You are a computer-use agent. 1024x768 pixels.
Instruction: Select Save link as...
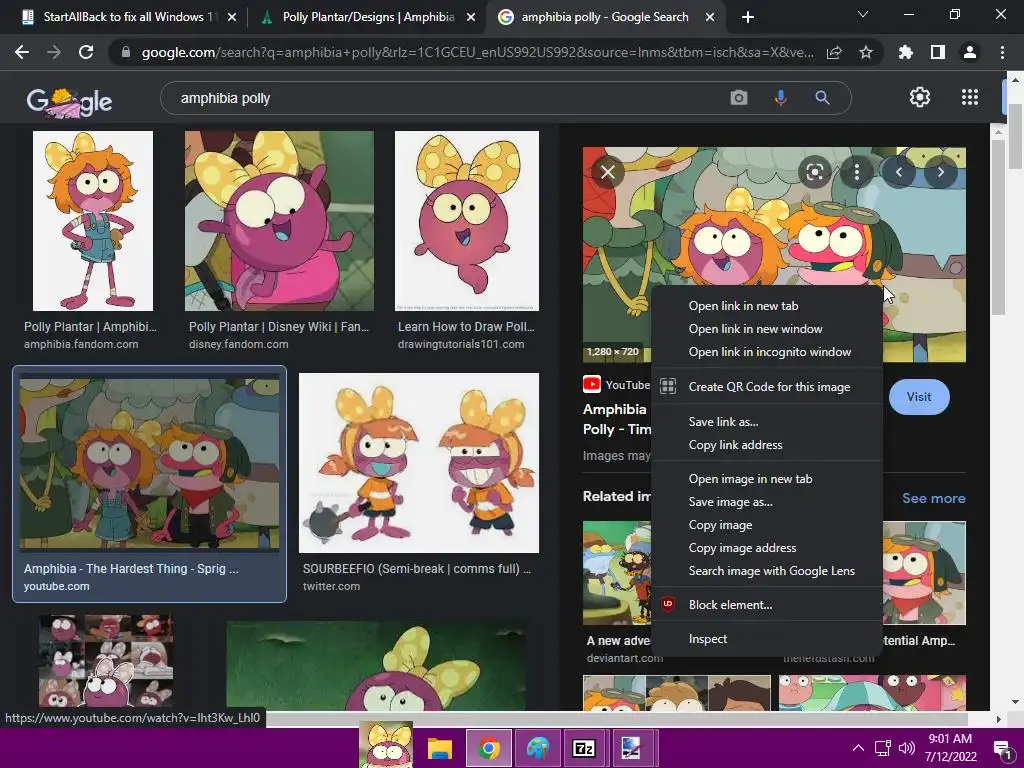tap(767, 422)
